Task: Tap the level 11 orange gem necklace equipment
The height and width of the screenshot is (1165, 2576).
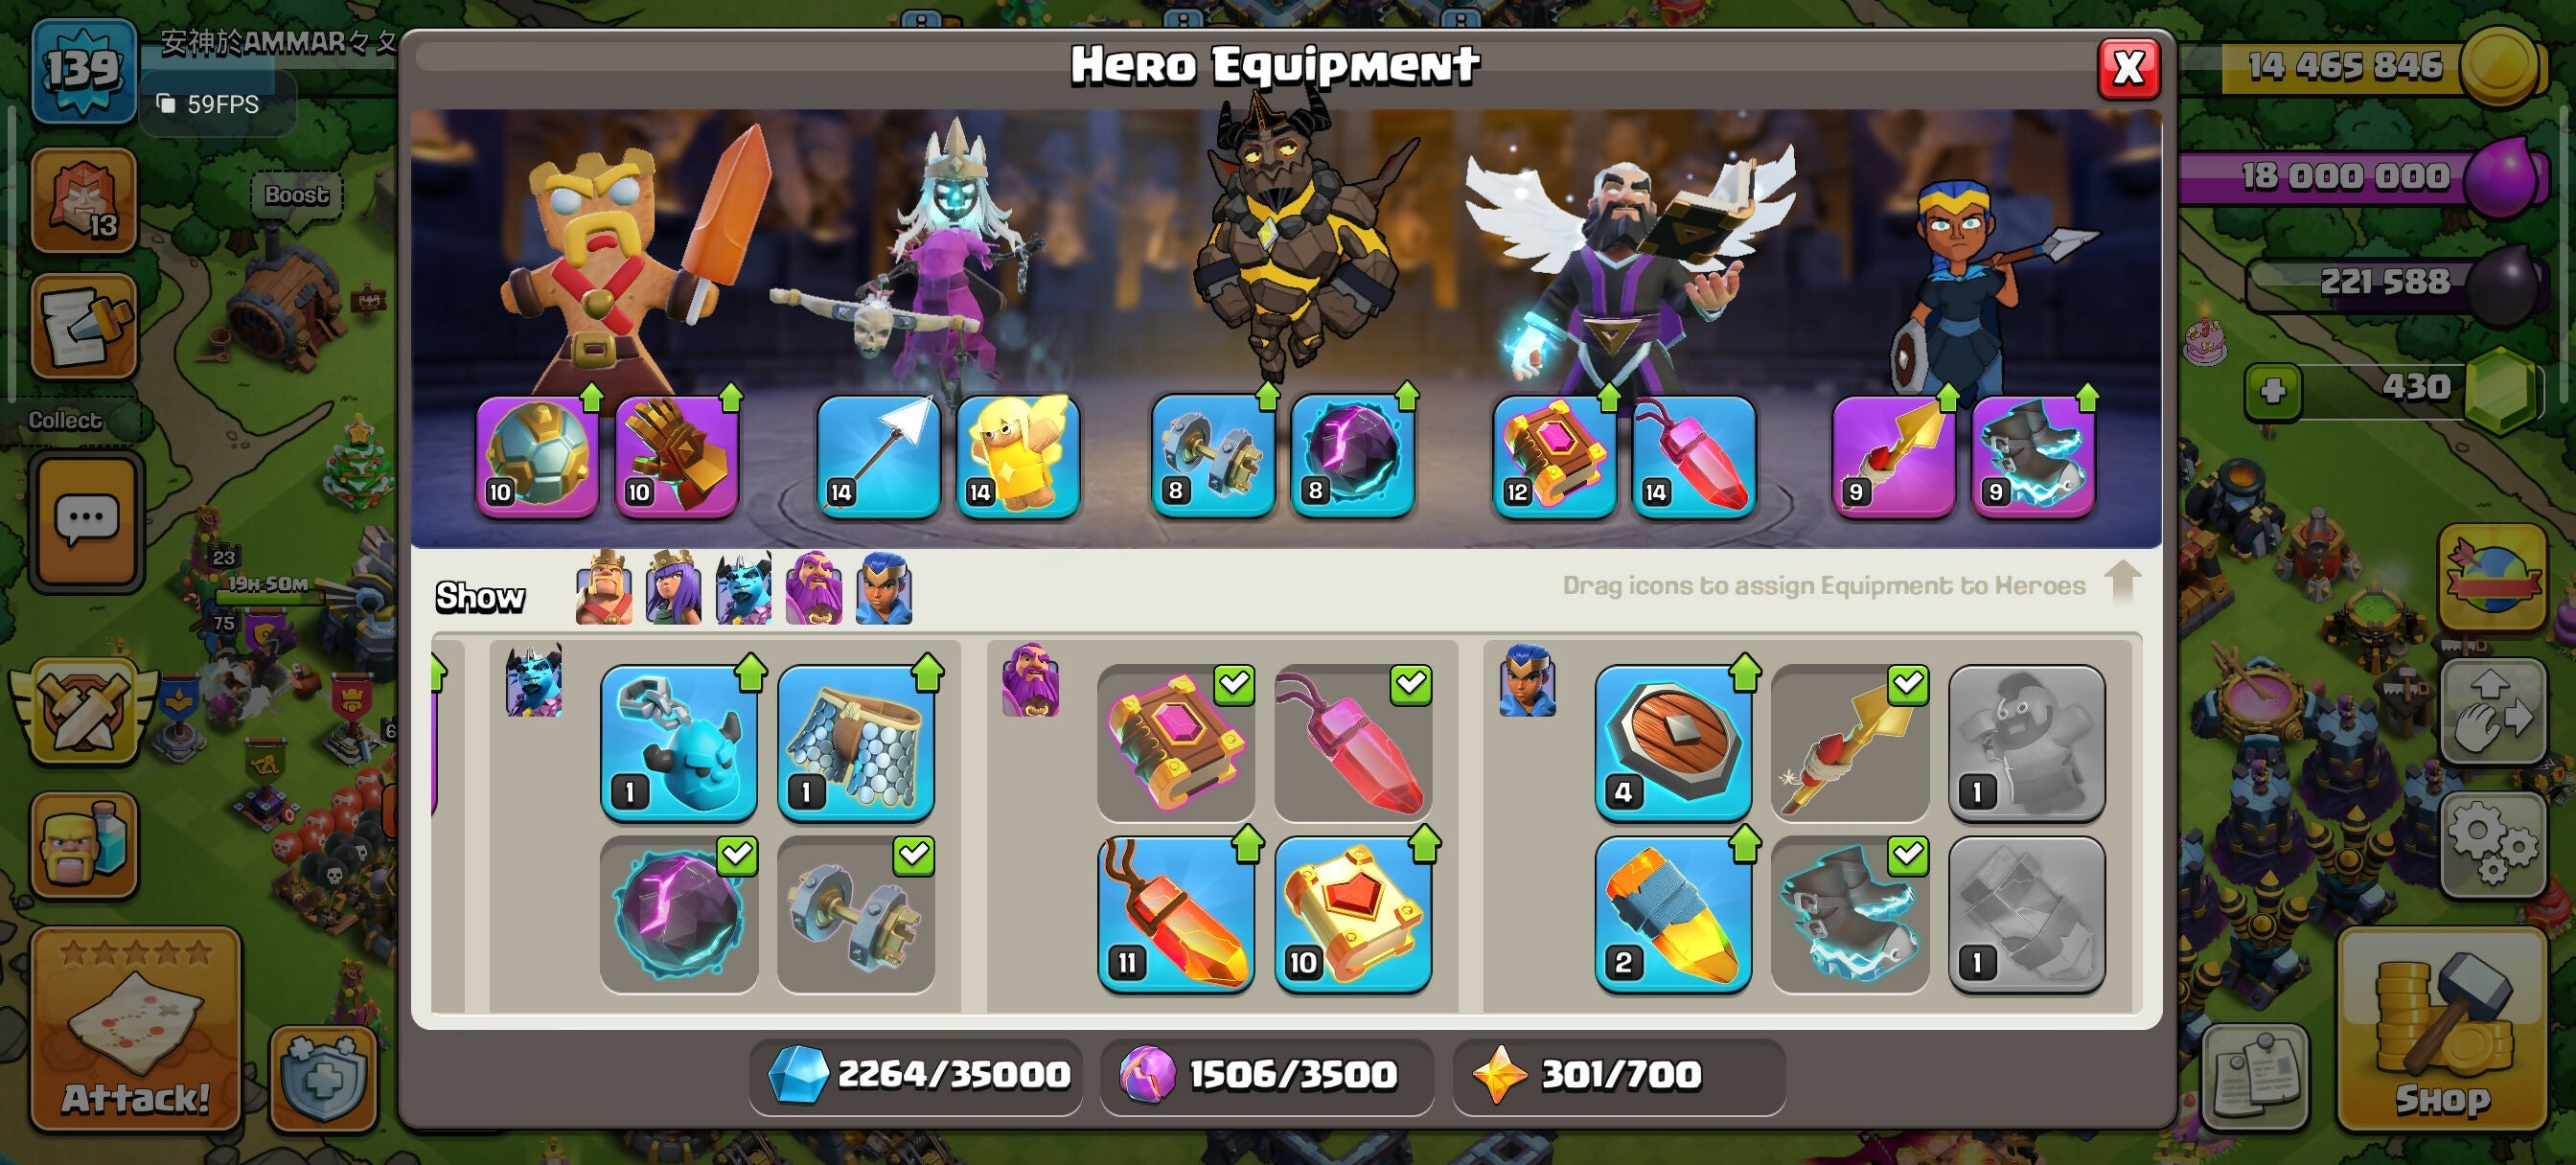Action: (x=1175, y=914)
